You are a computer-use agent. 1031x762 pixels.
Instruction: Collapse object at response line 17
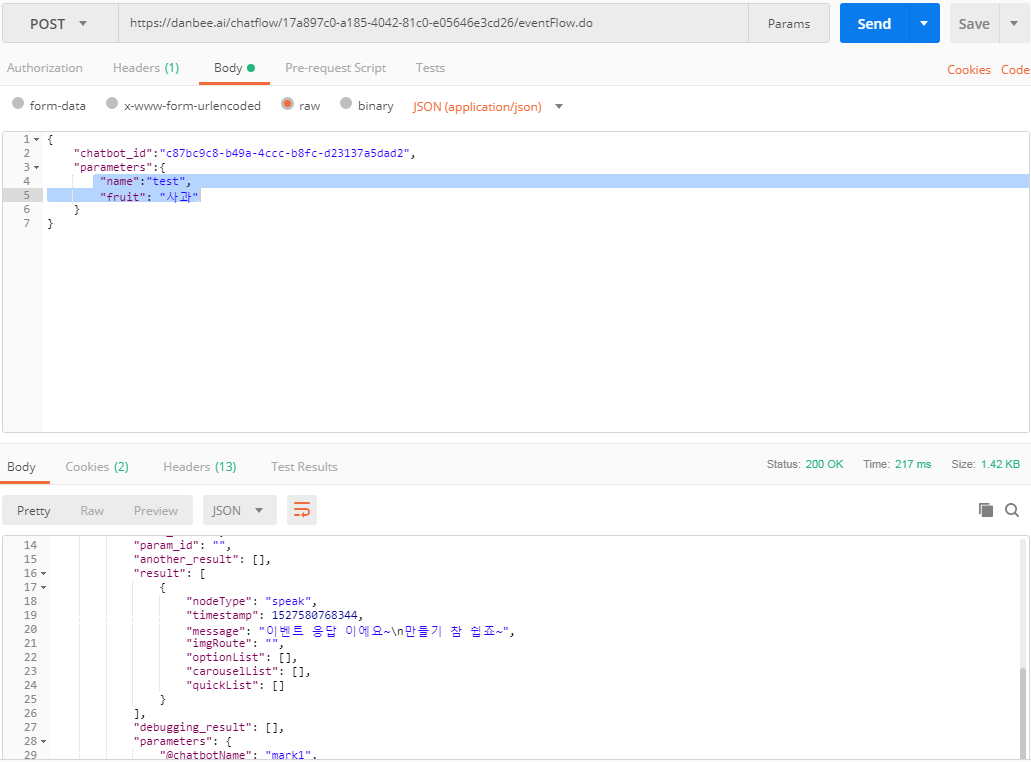[x=43, y=588]
